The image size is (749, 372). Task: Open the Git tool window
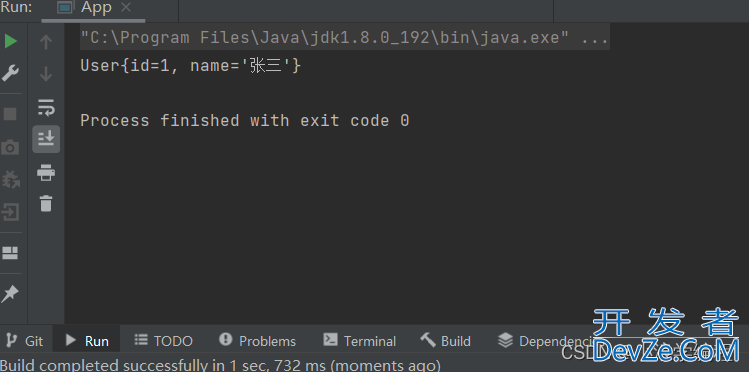pos(24,341)
